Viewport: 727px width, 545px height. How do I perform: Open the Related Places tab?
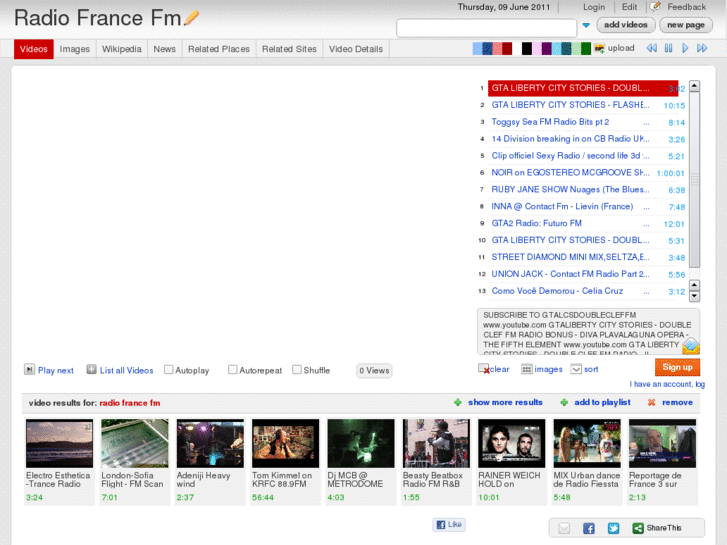[x=218, y=49]
